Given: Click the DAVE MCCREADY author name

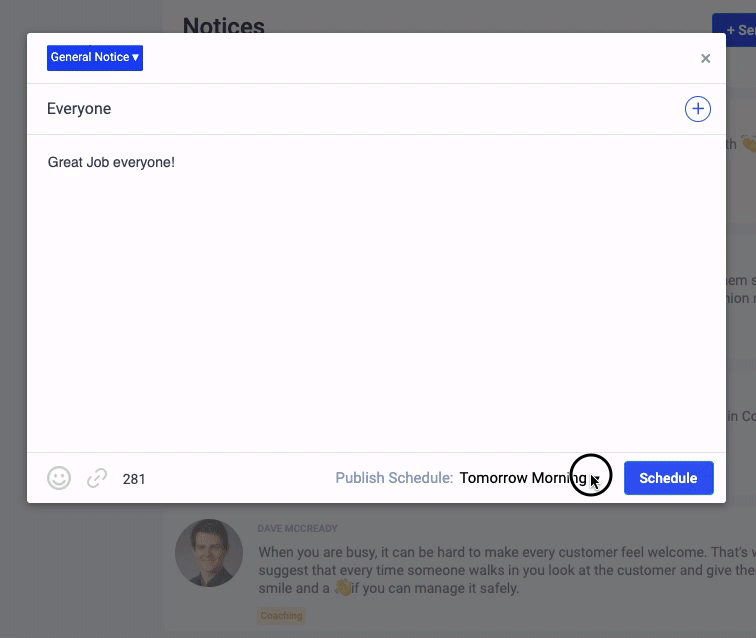Looking at the screenshot, I should [297, 528].
